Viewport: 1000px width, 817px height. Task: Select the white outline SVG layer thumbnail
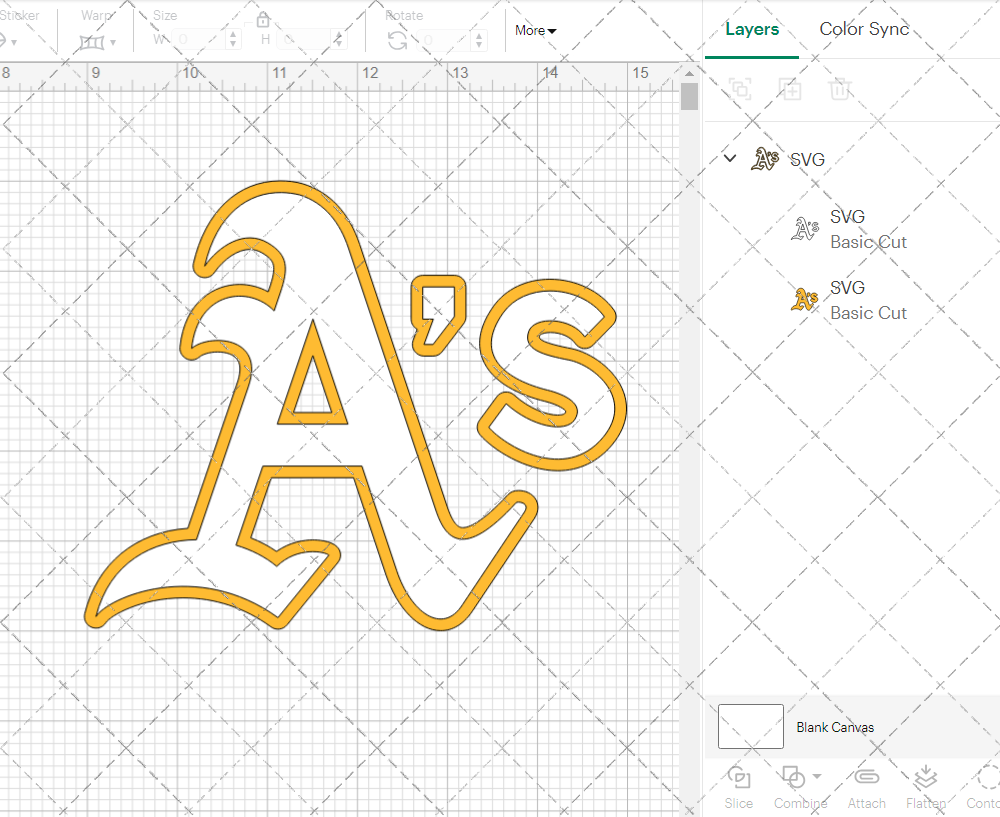(805, 228)
